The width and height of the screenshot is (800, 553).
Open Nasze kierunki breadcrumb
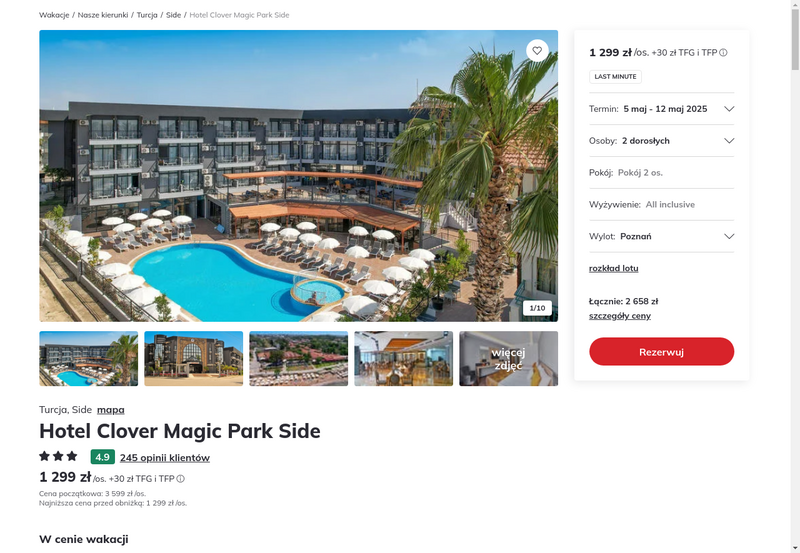point(103,15)
